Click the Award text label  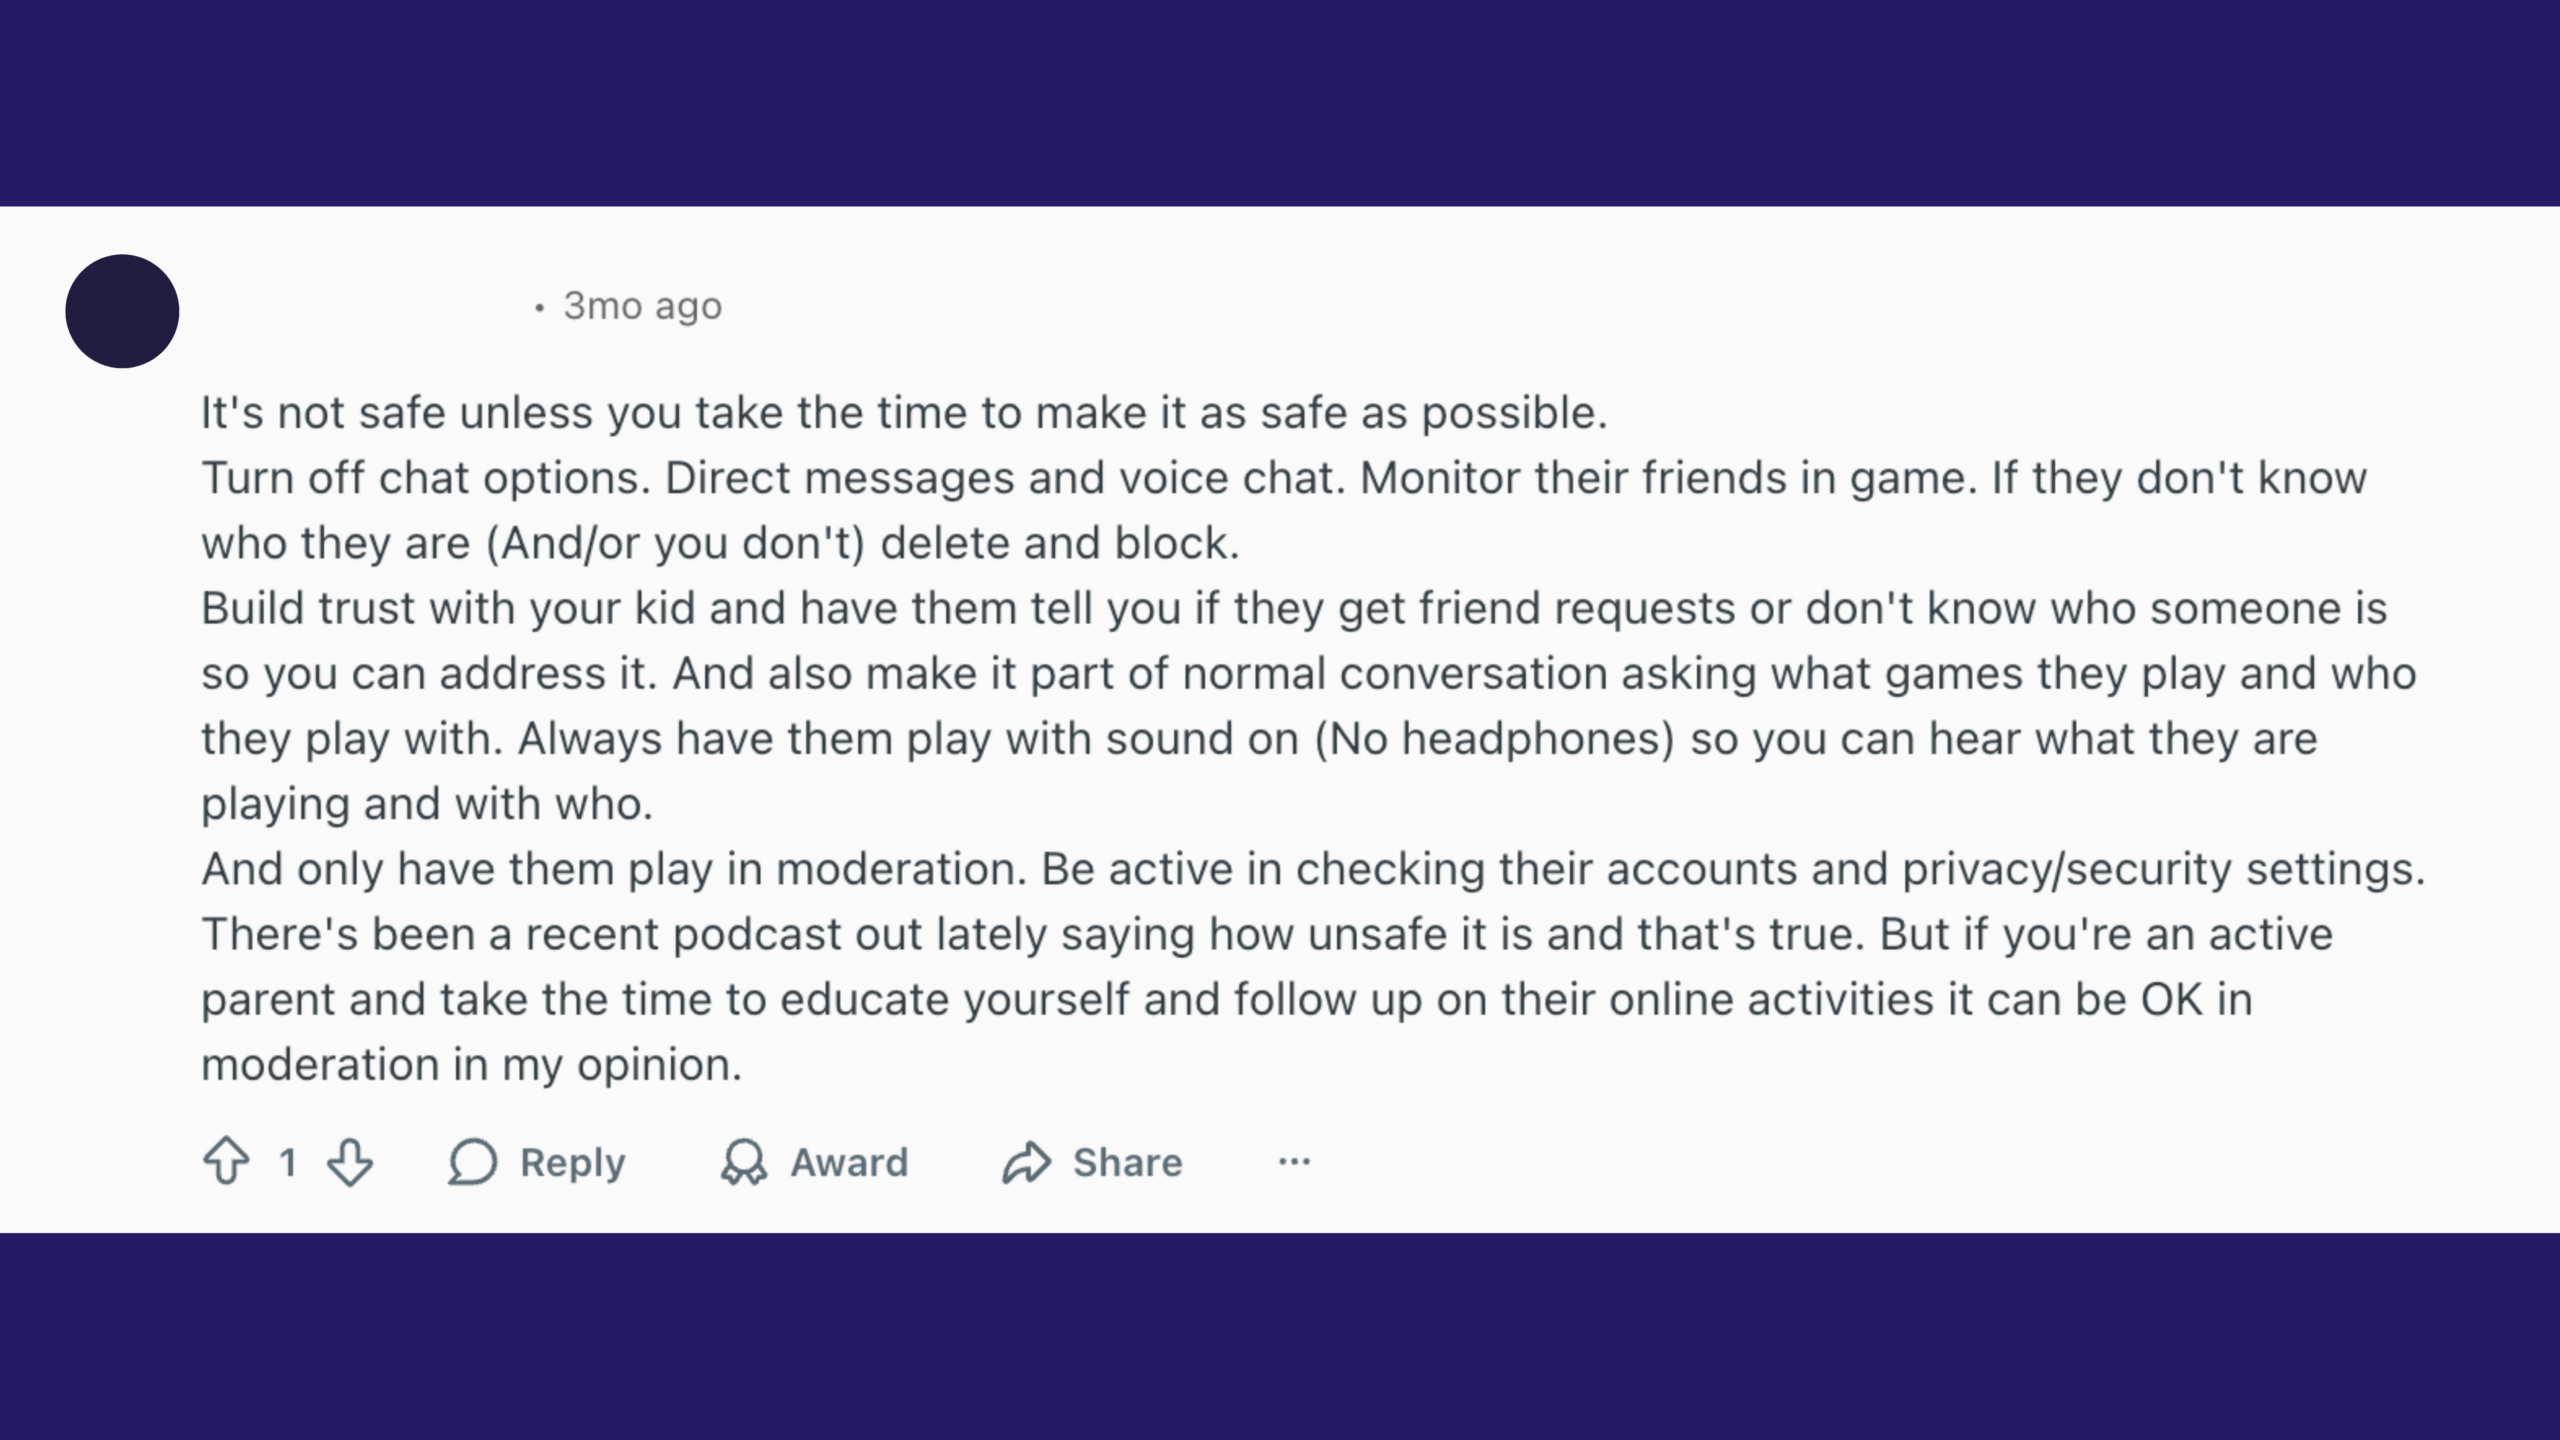pyautogui.click(x=849, y=1162)
